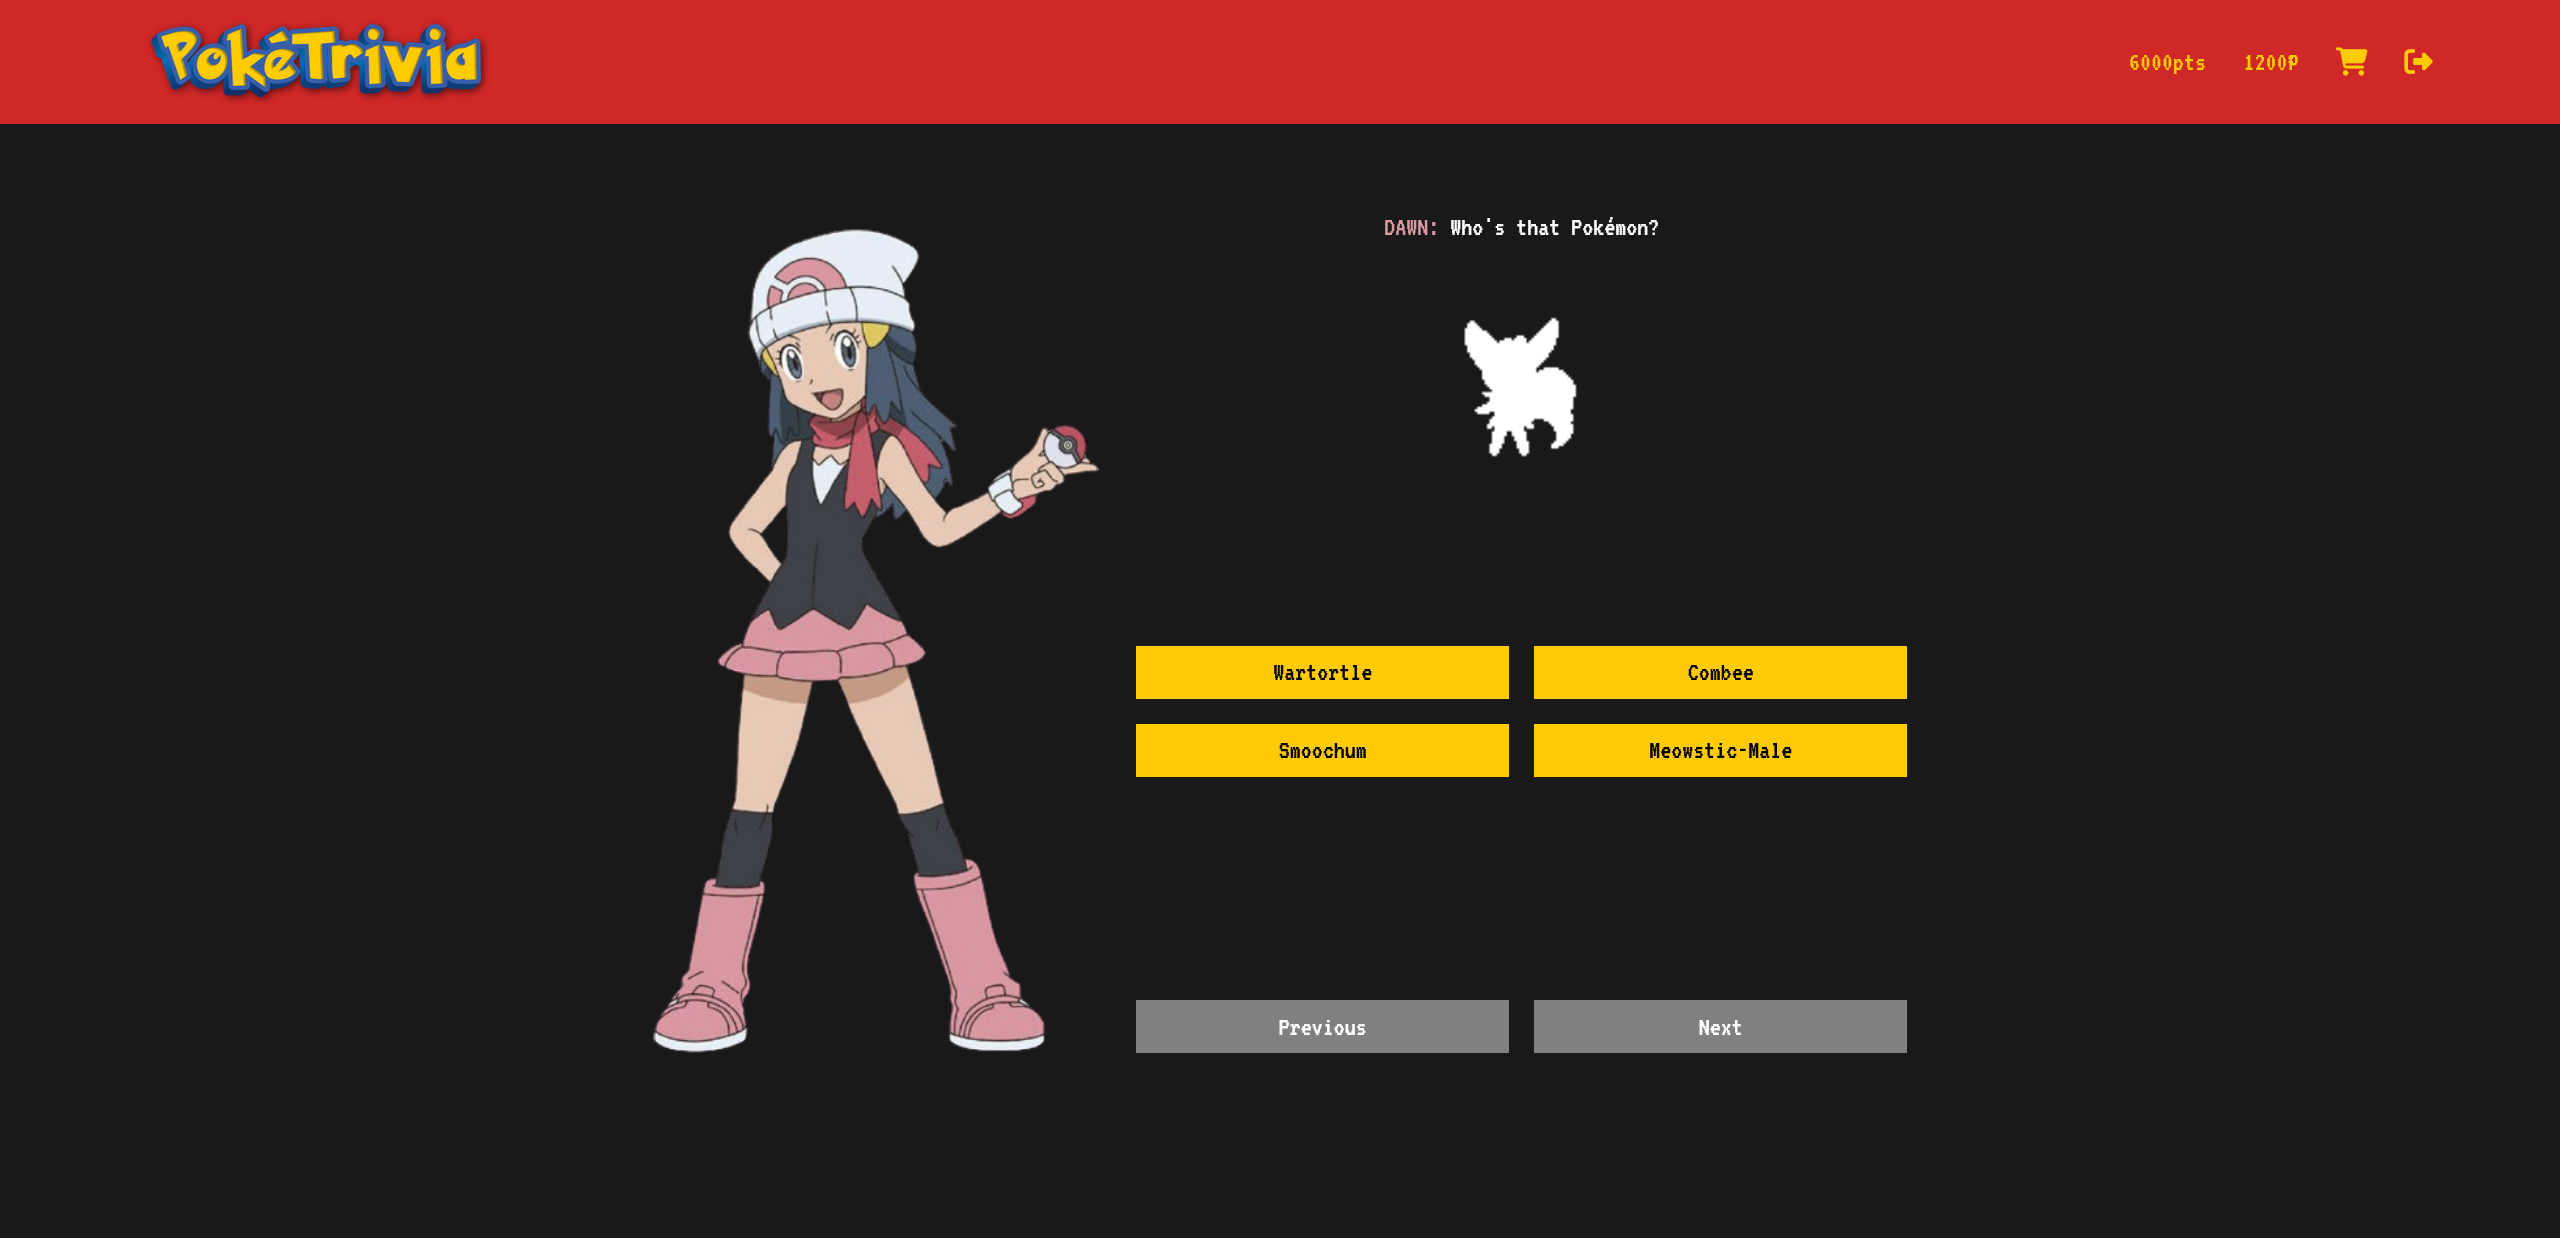2560x1238 pixels.
Task: Advance with the Next button
Action: (x=1719, y=1026)
